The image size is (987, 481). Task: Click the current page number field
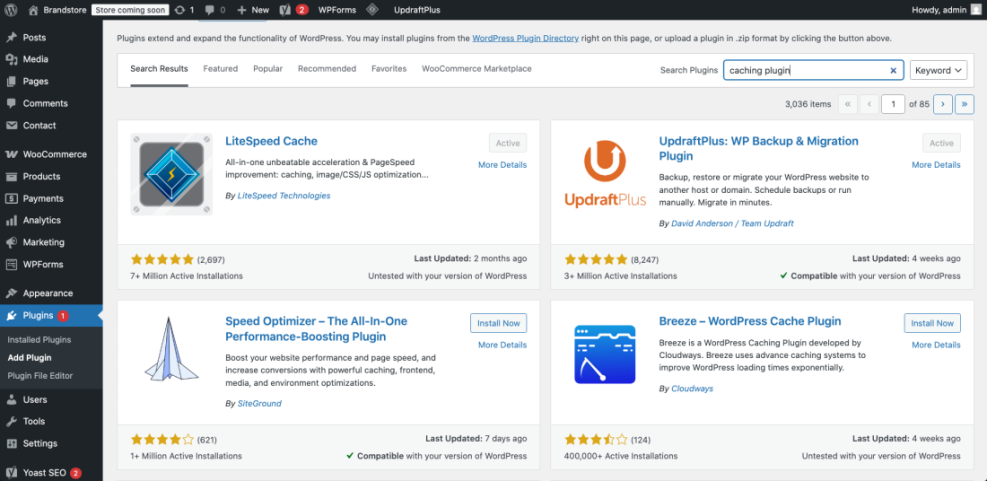coord(893,104)
